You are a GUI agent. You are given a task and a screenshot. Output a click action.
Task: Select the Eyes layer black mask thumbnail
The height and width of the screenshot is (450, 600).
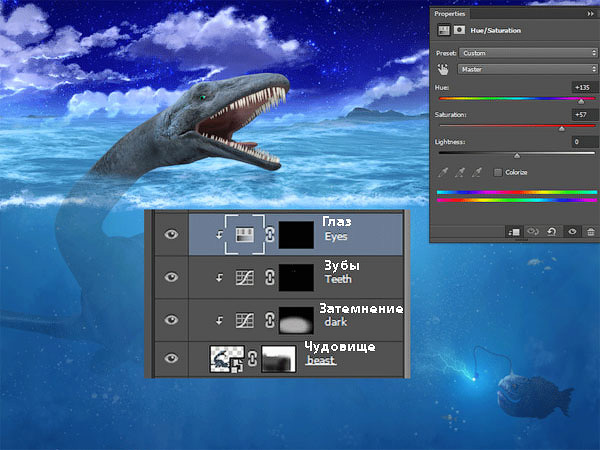[296, 235]
